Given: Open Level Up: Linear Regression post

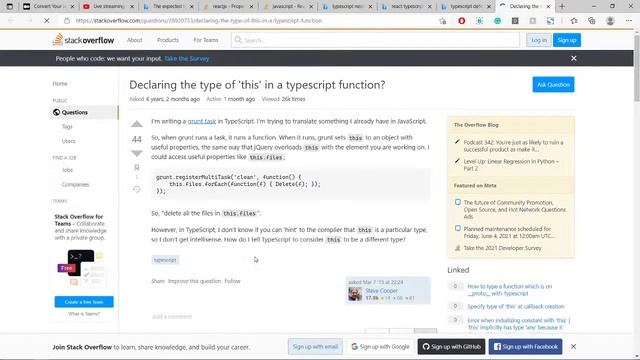Looking at the screenshot, I should coord(511,164).
